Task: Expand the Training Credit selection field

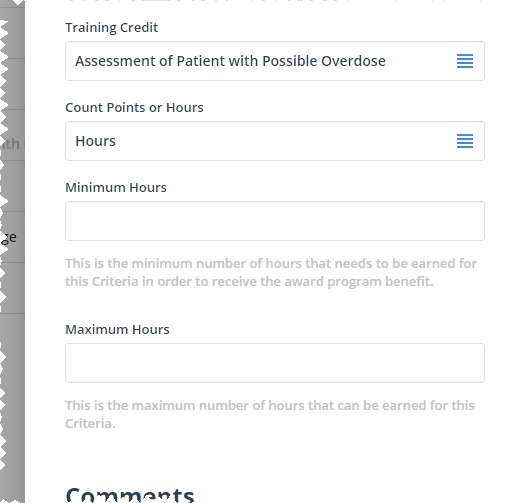Action: pyautogui.click(x=275, y=61)
